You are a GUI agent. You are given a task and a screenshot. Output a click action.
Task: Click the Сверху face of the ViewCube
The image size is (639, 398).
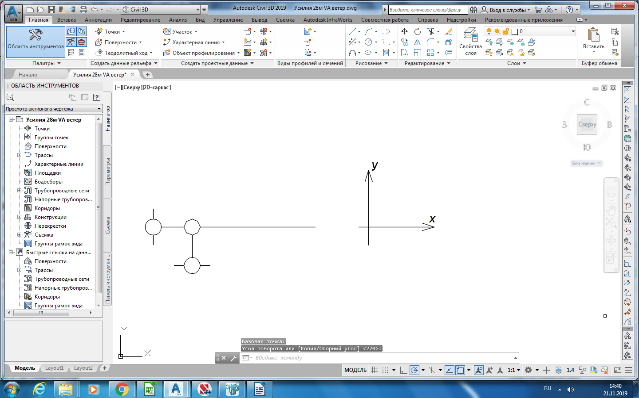pos(587,124)
